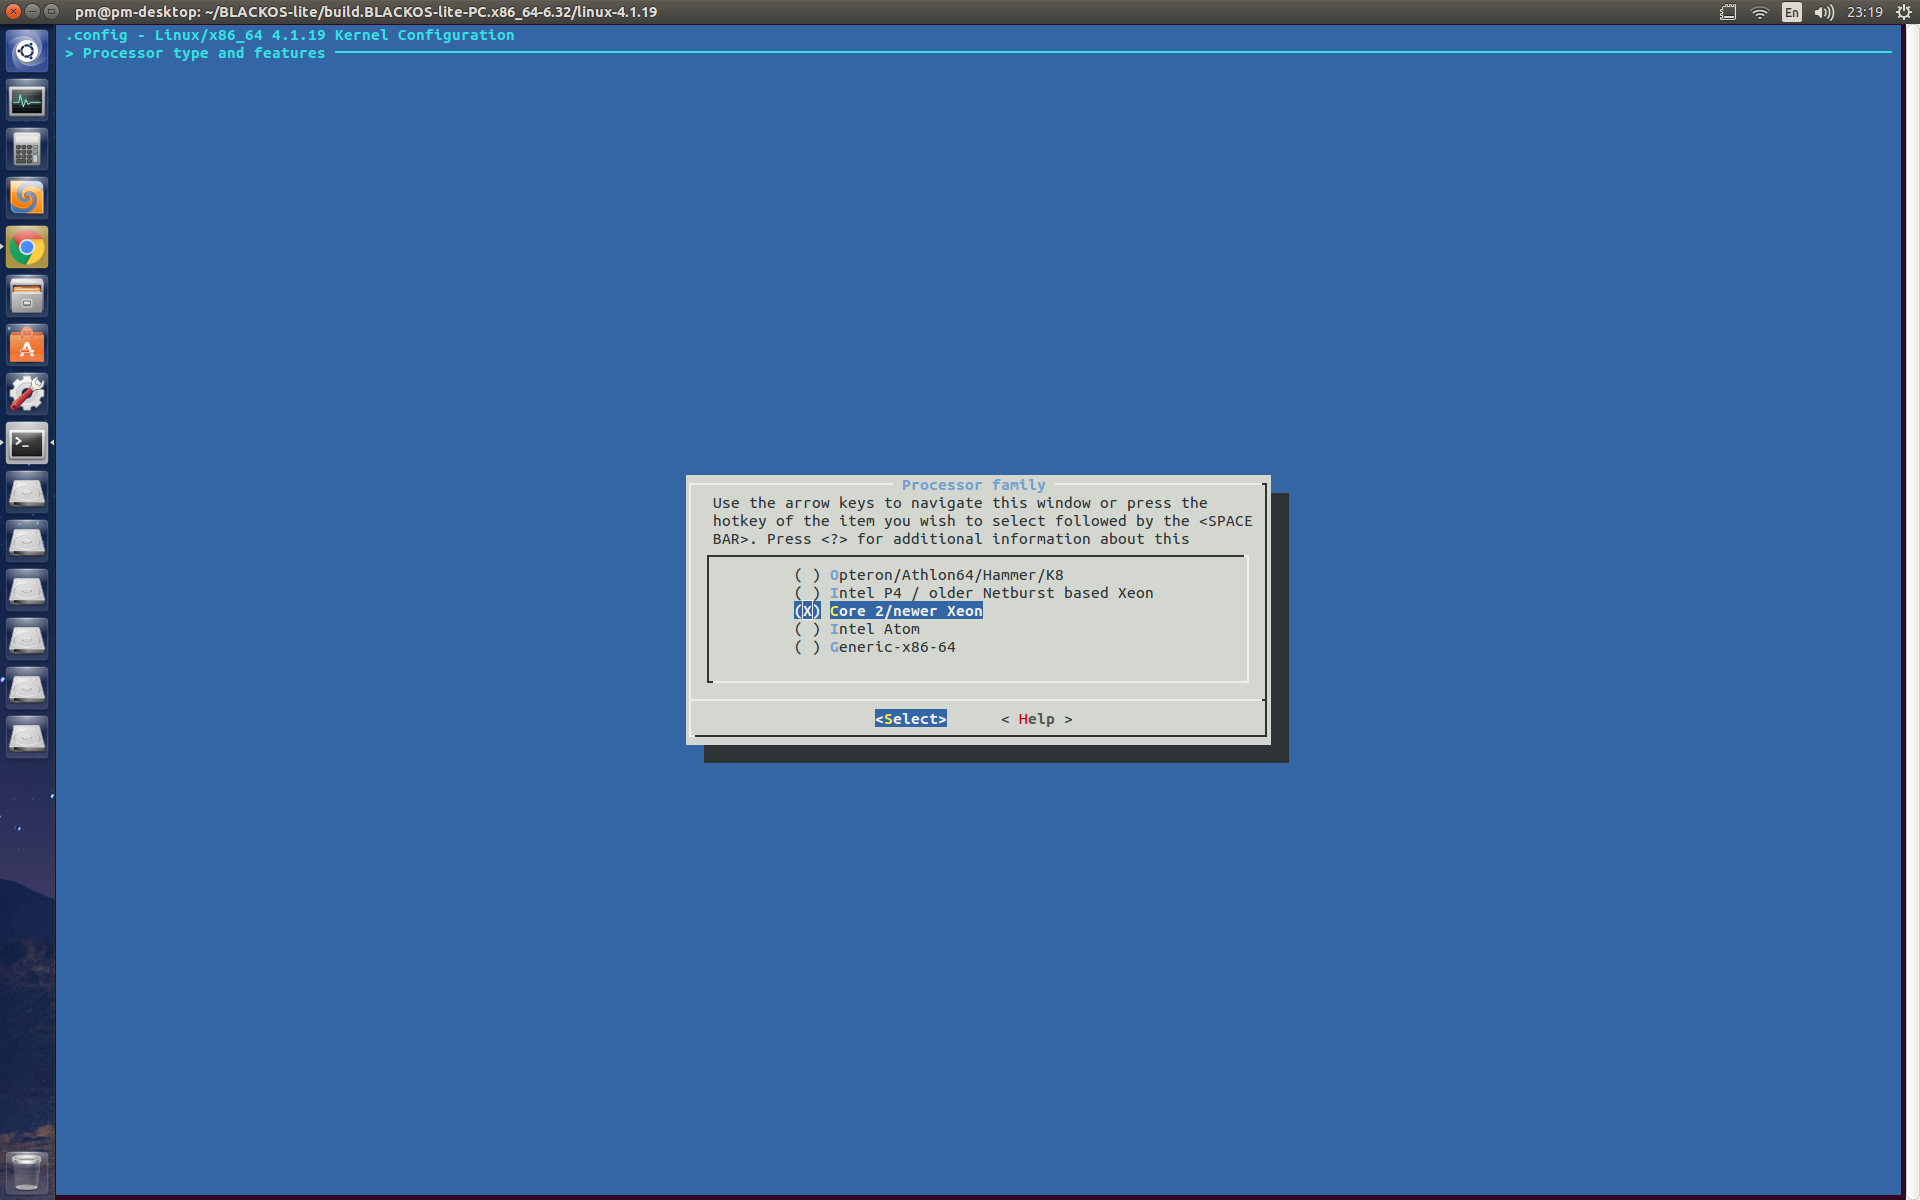Viewport: 1920px width, 1200px height.
Task: Launch Ubuntu Software Center icon
Action: click(x=27, y=345)
